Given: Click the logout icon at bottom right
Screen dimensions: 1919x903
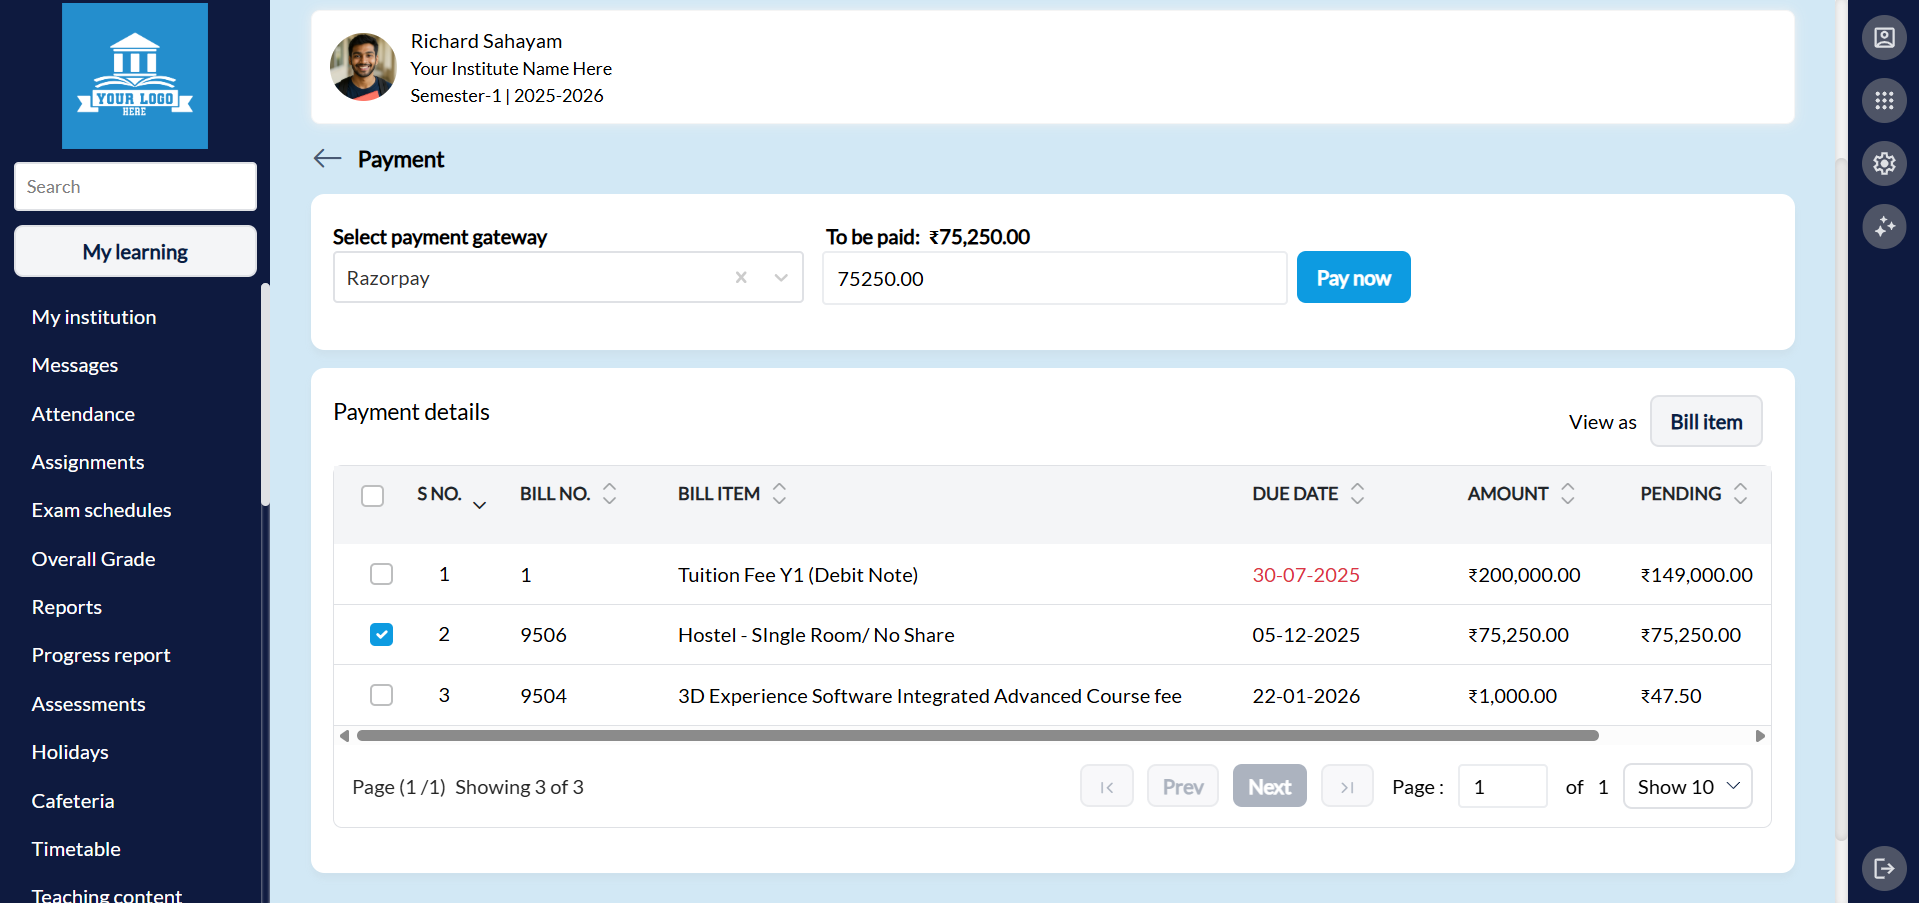Looking at the screenshot, I should pos(1883,867).
